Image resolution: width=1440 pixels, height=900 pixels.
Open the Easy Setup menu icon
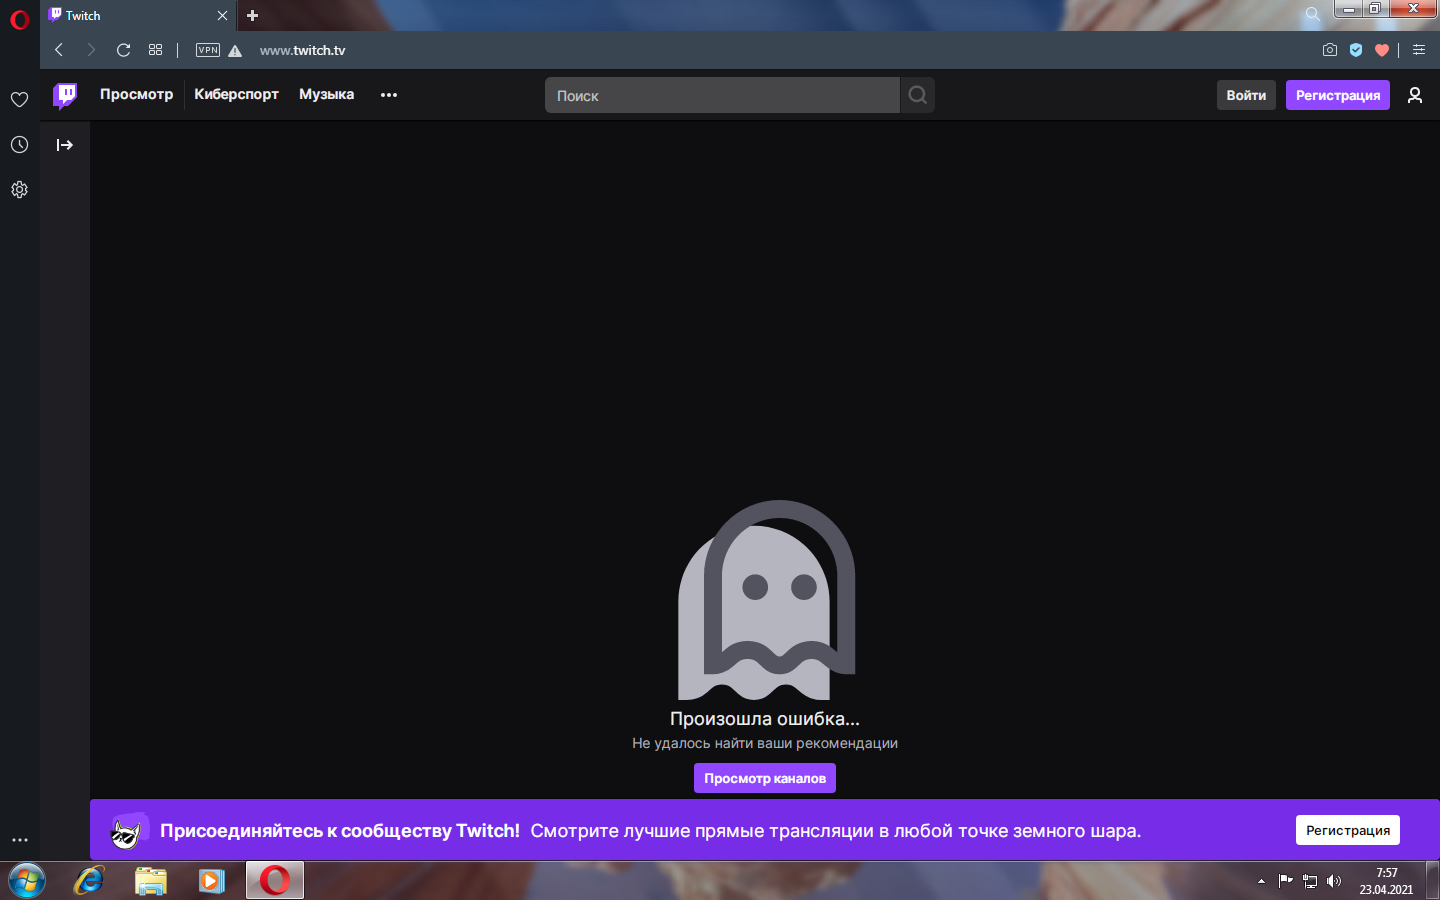pos(1419,50)
